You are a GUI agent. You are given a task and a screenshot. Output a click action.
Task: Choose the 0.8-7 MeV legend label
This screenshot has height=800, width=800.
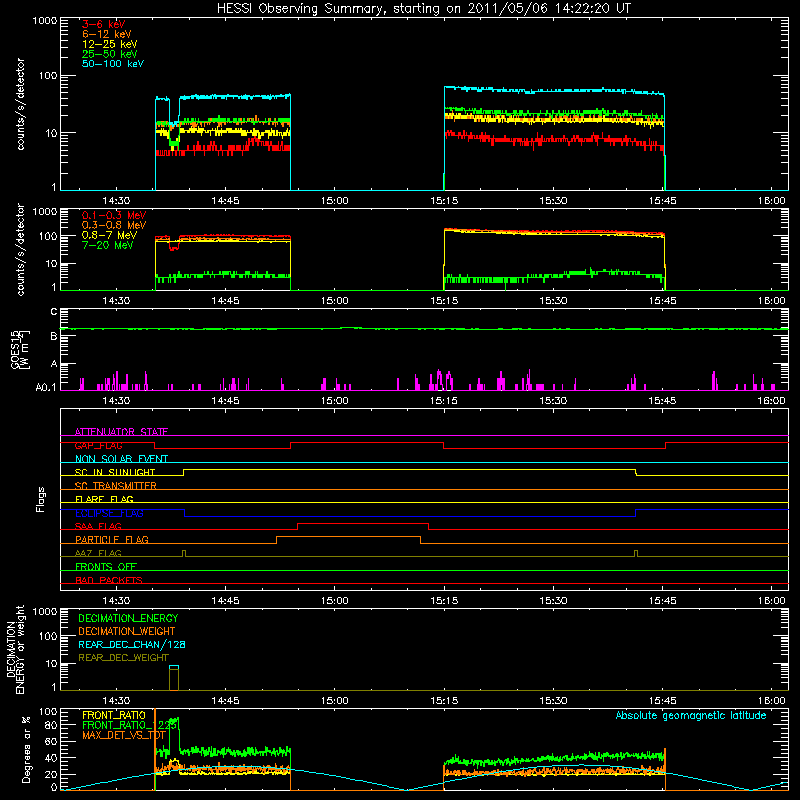pyautogui.click(x=109, y=235)
